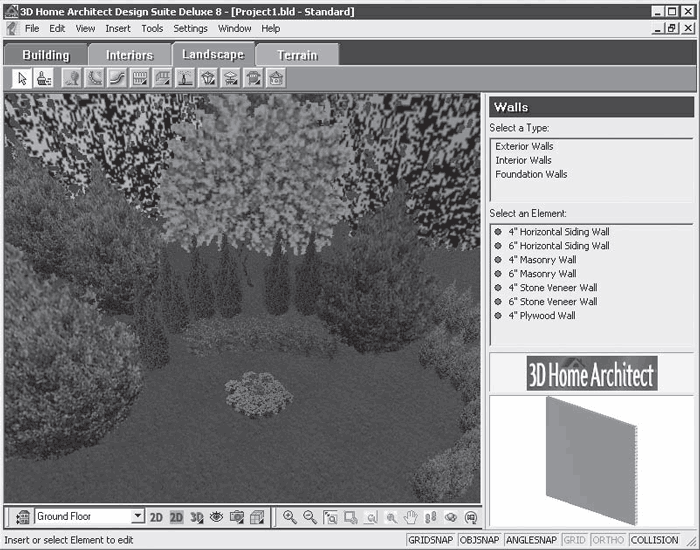Open the wireframe cube display mode flyout

coord(257,517)
